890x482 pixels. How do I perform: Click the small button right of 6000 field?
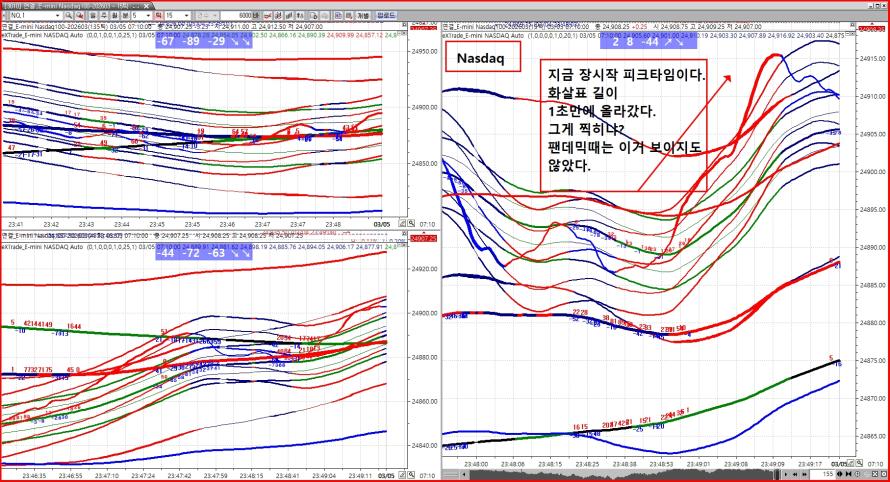(x=257, y=15)
